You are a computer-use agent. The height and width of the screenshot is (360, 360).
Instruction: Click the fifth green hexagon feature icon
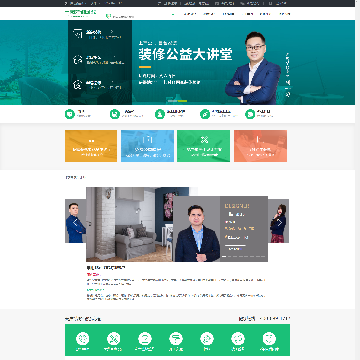(x=250, y=114)
